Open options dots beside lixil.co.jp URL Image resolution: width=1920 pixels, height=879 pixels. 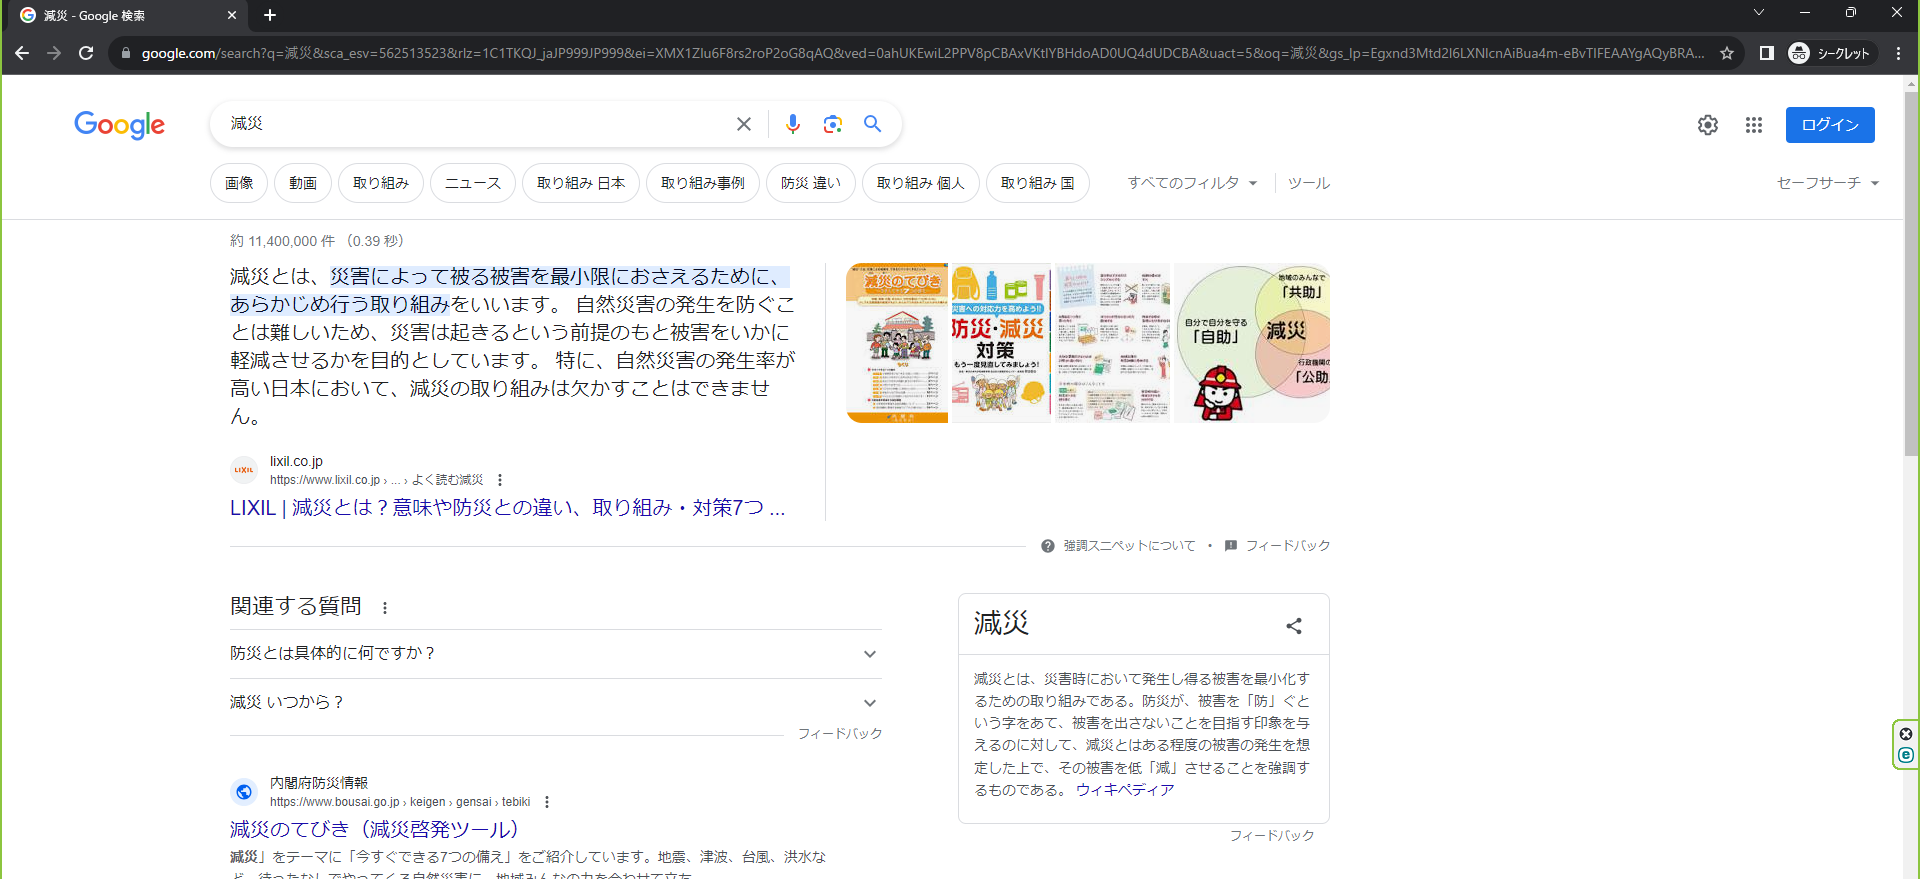tap(500, 480)
